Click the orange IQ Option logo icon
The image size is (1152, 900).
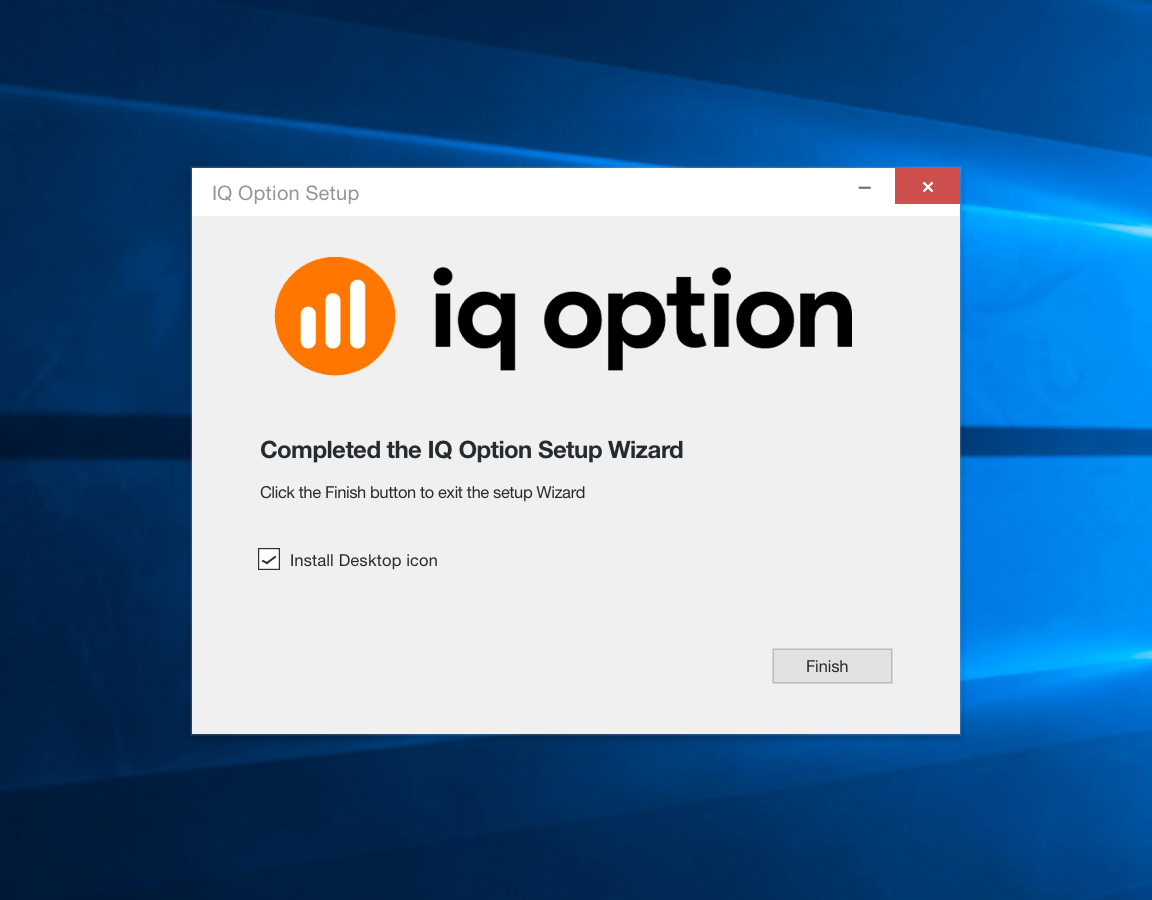(x=335, y=316)
